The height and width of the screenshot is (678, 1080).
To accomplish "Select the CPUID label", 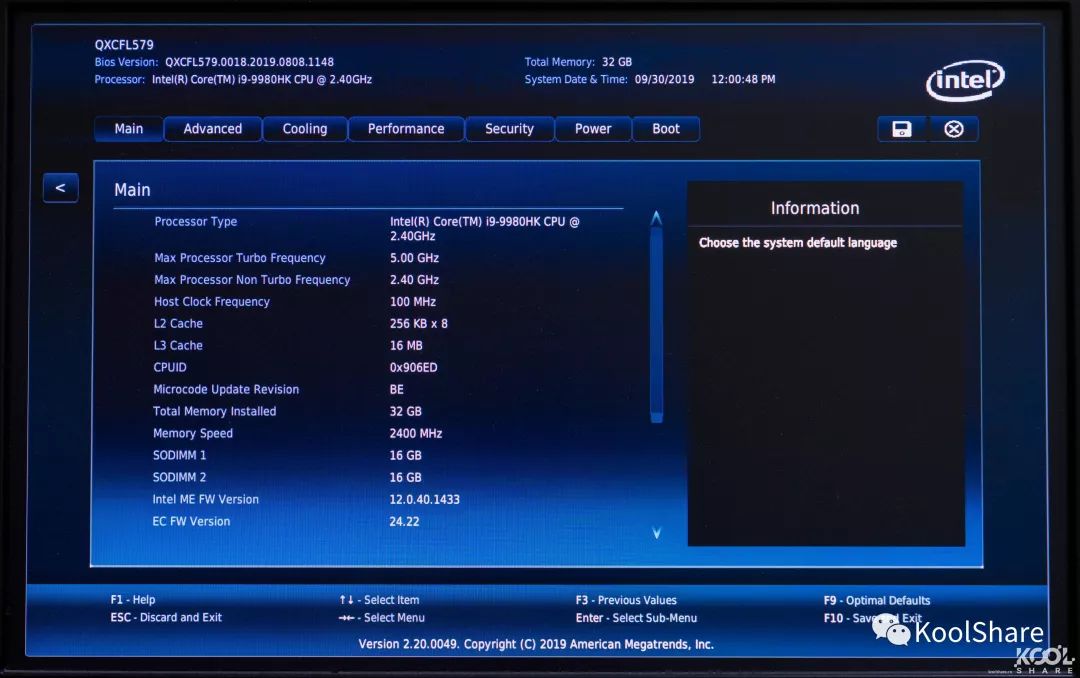I will [x=169, y=367].
